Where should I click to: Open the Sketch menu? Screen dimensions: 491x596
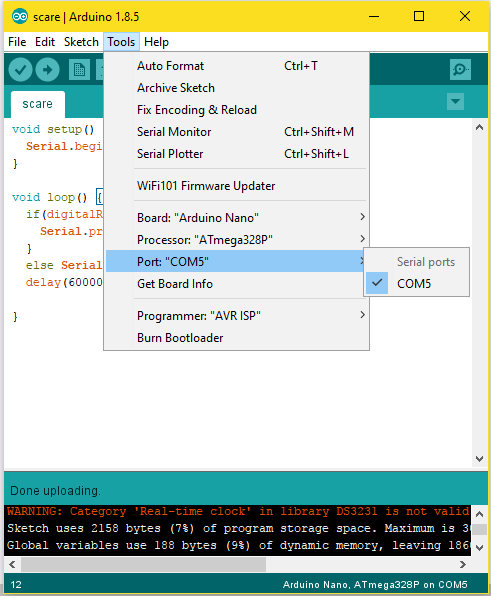pos(81,42)
